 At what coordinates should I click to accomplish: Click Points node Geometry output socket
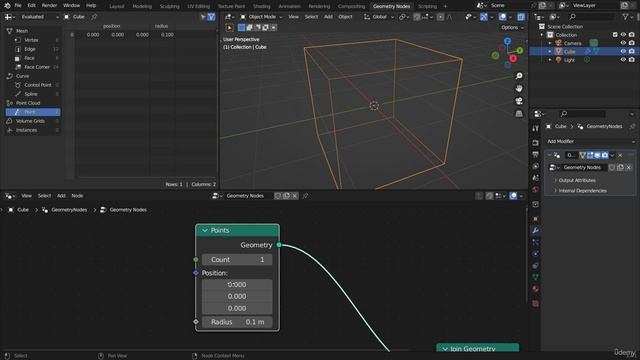[x=279, y=245]
